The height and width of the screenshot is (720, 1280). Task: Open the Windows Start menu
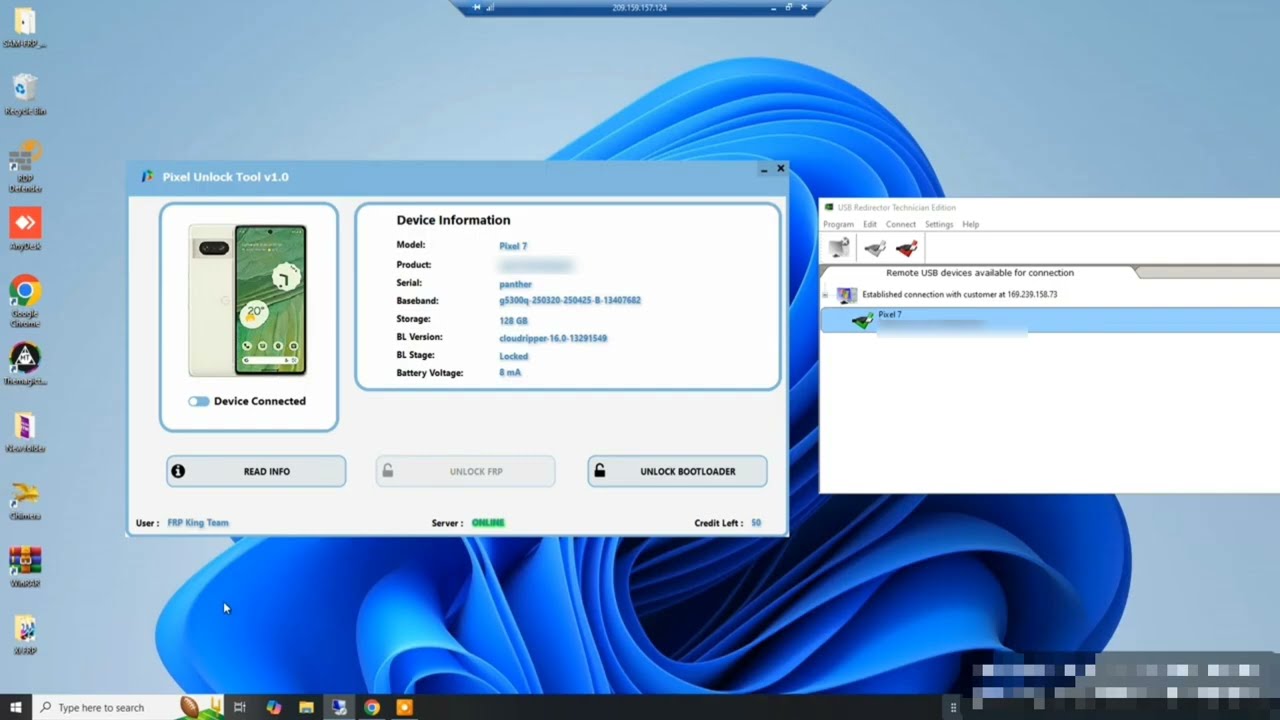click(x=15, y=707)
